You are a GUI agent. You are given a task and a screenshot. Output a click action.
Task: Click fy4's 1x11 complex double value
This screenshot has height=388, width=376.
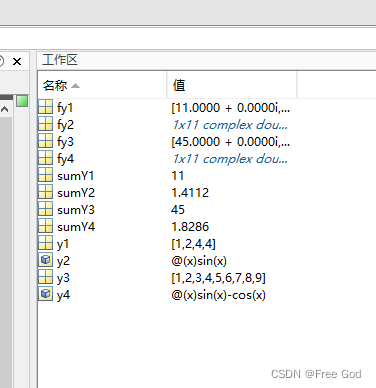(230, 159)
